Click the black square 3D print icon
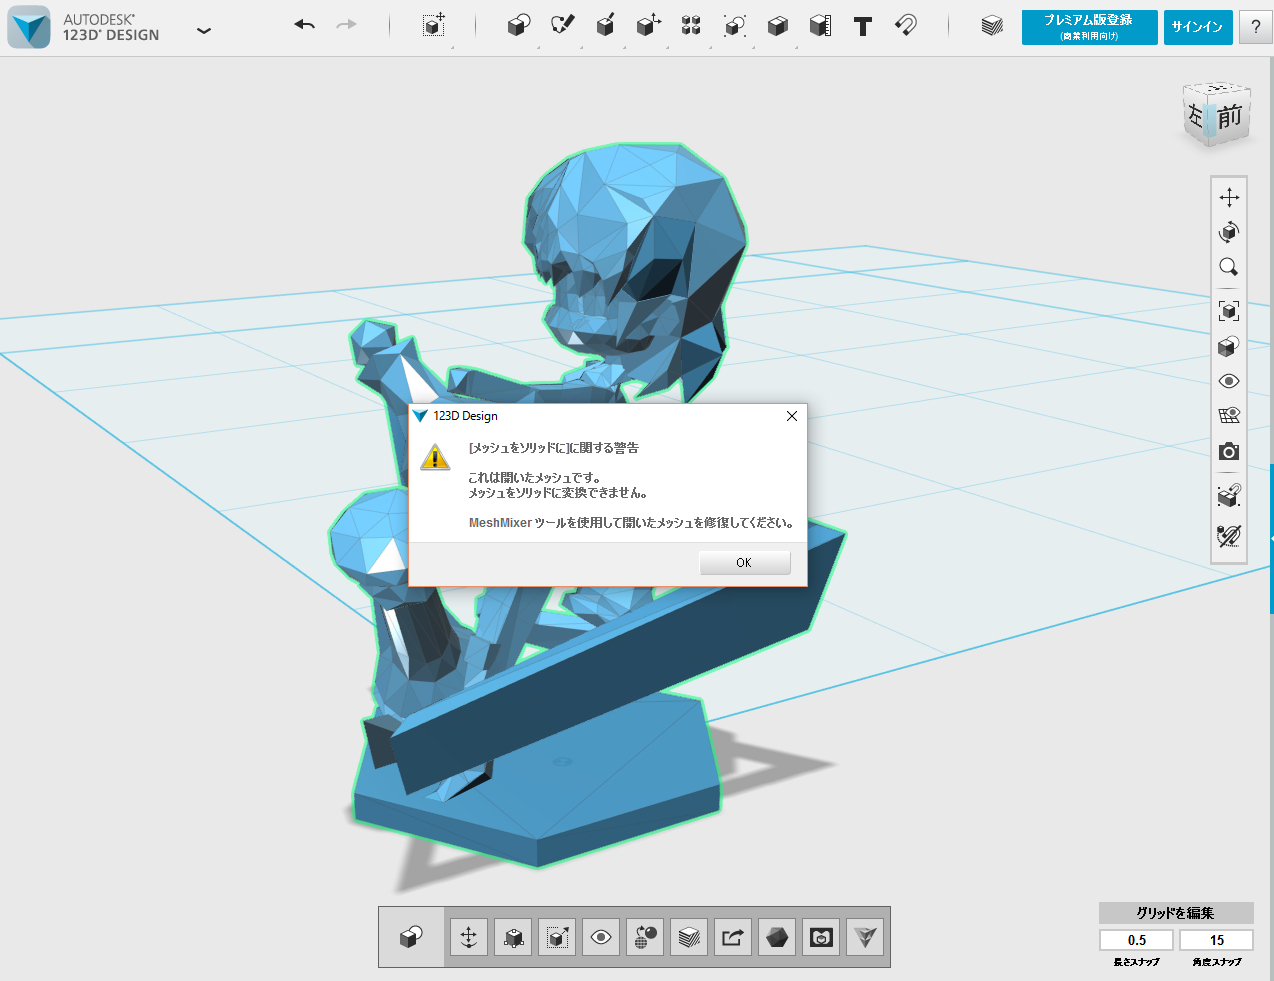Image resolution: width=1274 pixels, height=981 pixels. 821,937
